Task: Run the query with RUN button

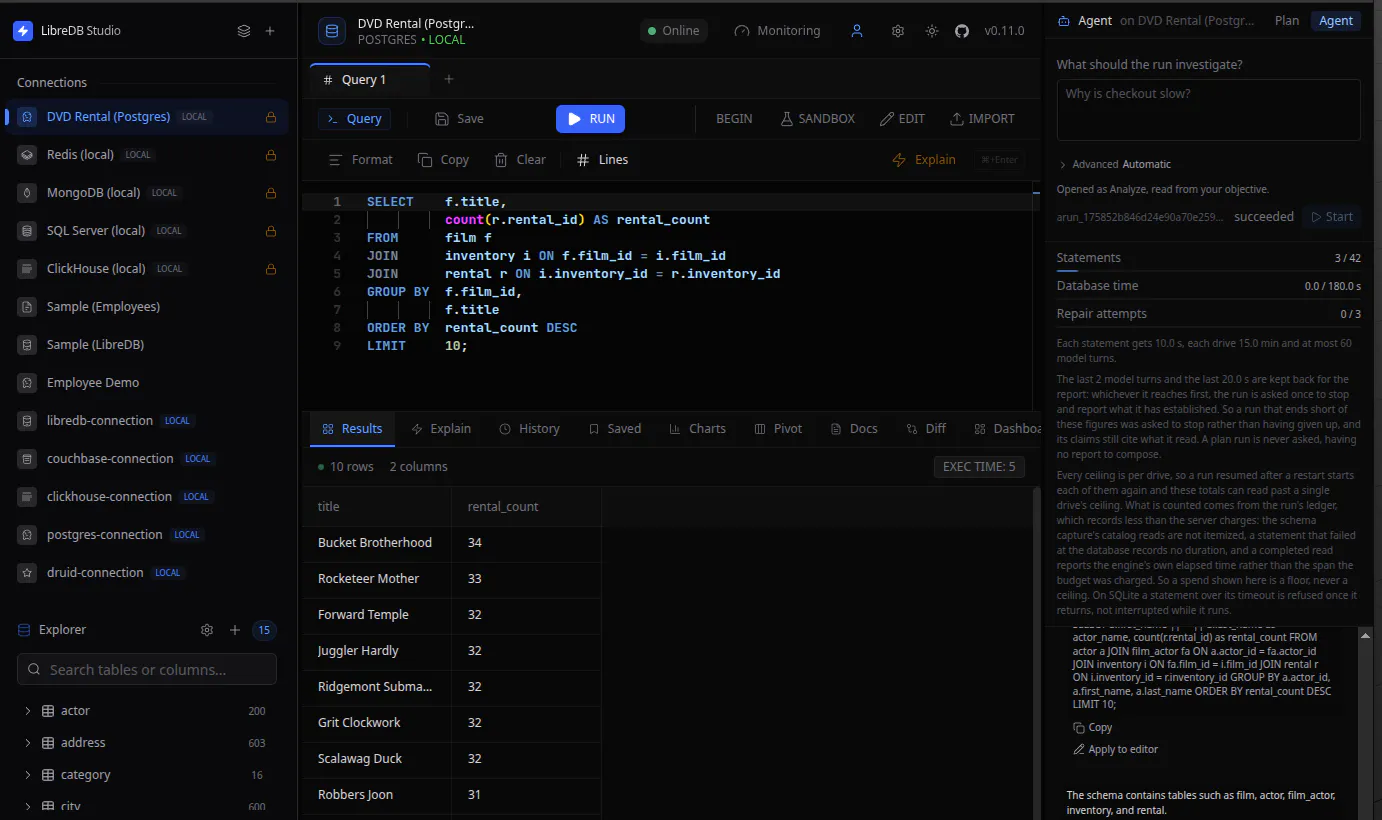Action: coord(590,119)
